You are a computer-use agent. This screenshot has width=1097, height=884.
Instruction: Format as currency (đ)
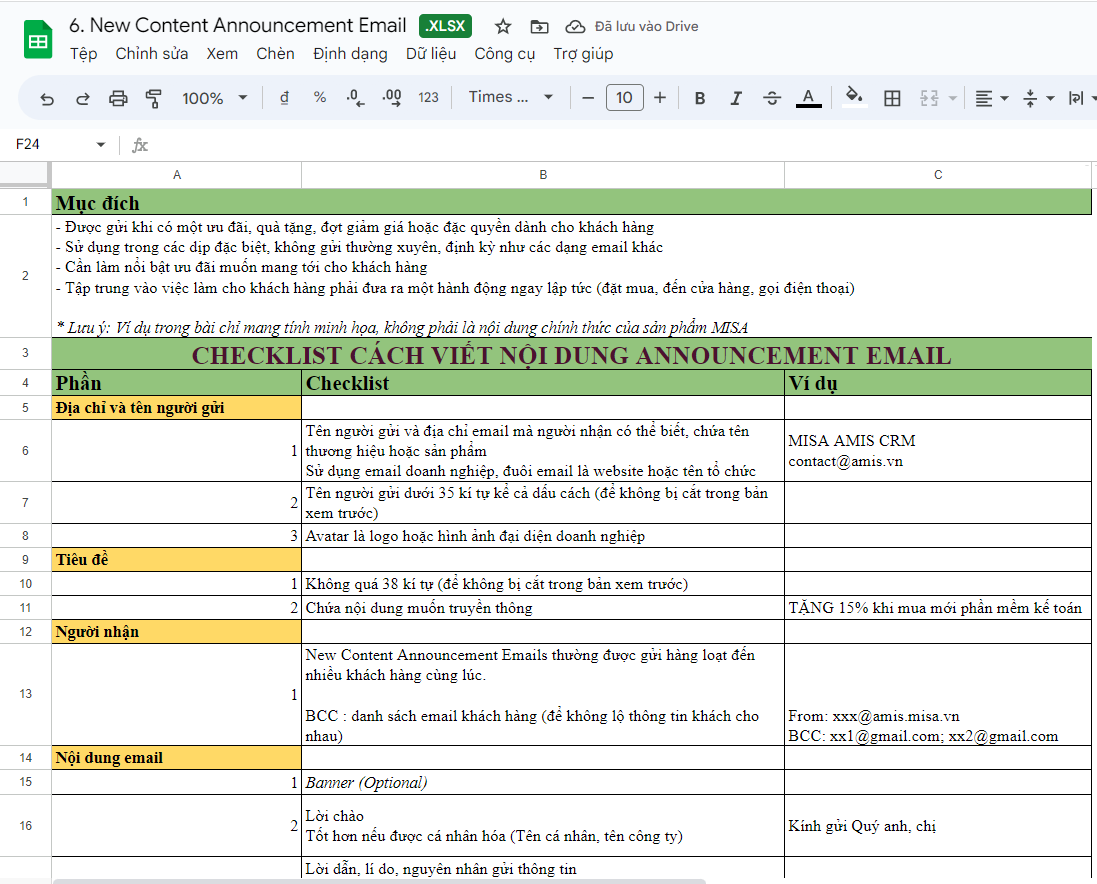click(x=284, y=98)
